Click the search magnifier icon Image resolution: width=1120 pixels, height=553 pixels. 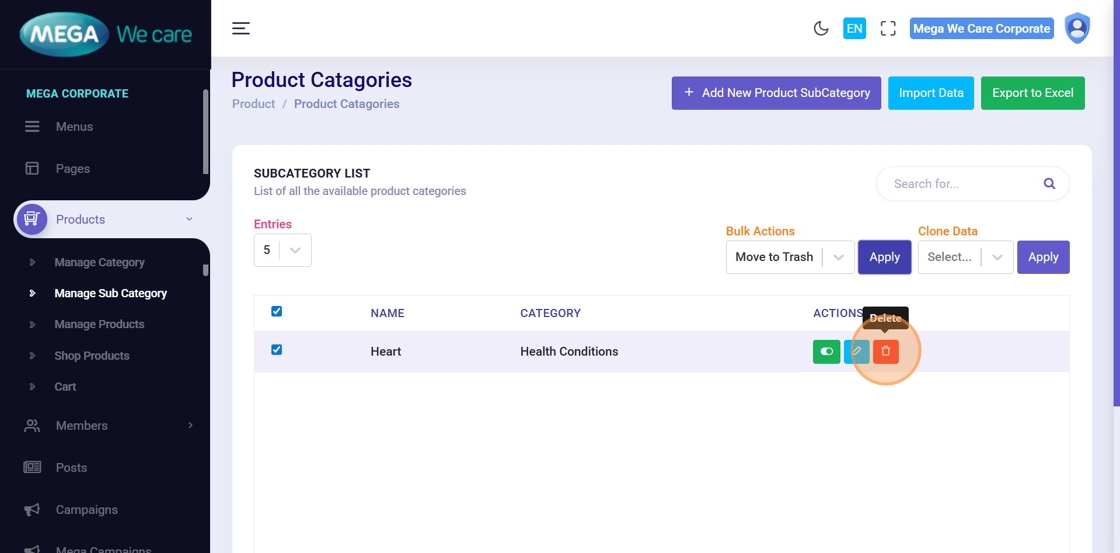1049,184
